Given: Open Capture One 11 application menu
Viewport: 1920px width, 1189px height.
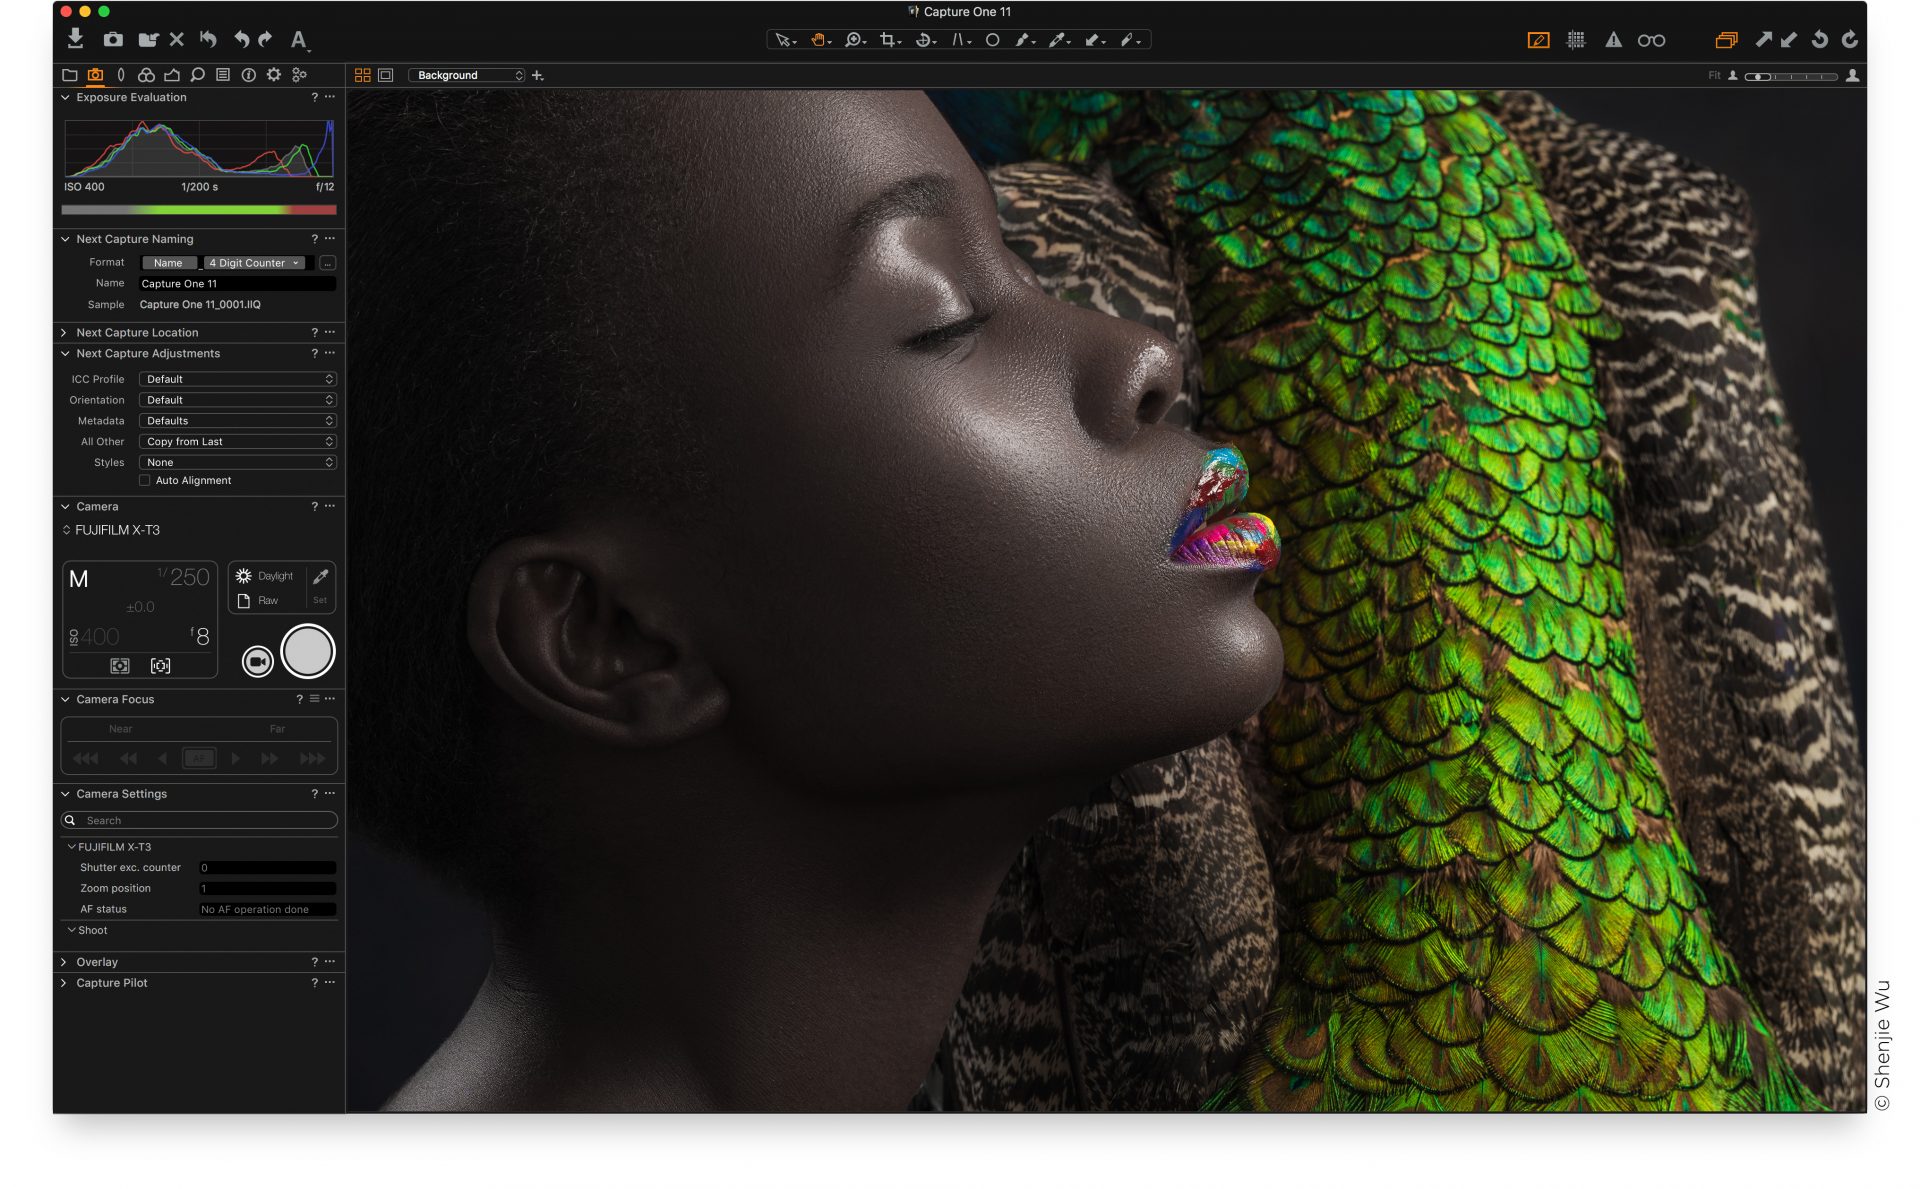Looking at the screenshot, I should [x=960, y=11].
